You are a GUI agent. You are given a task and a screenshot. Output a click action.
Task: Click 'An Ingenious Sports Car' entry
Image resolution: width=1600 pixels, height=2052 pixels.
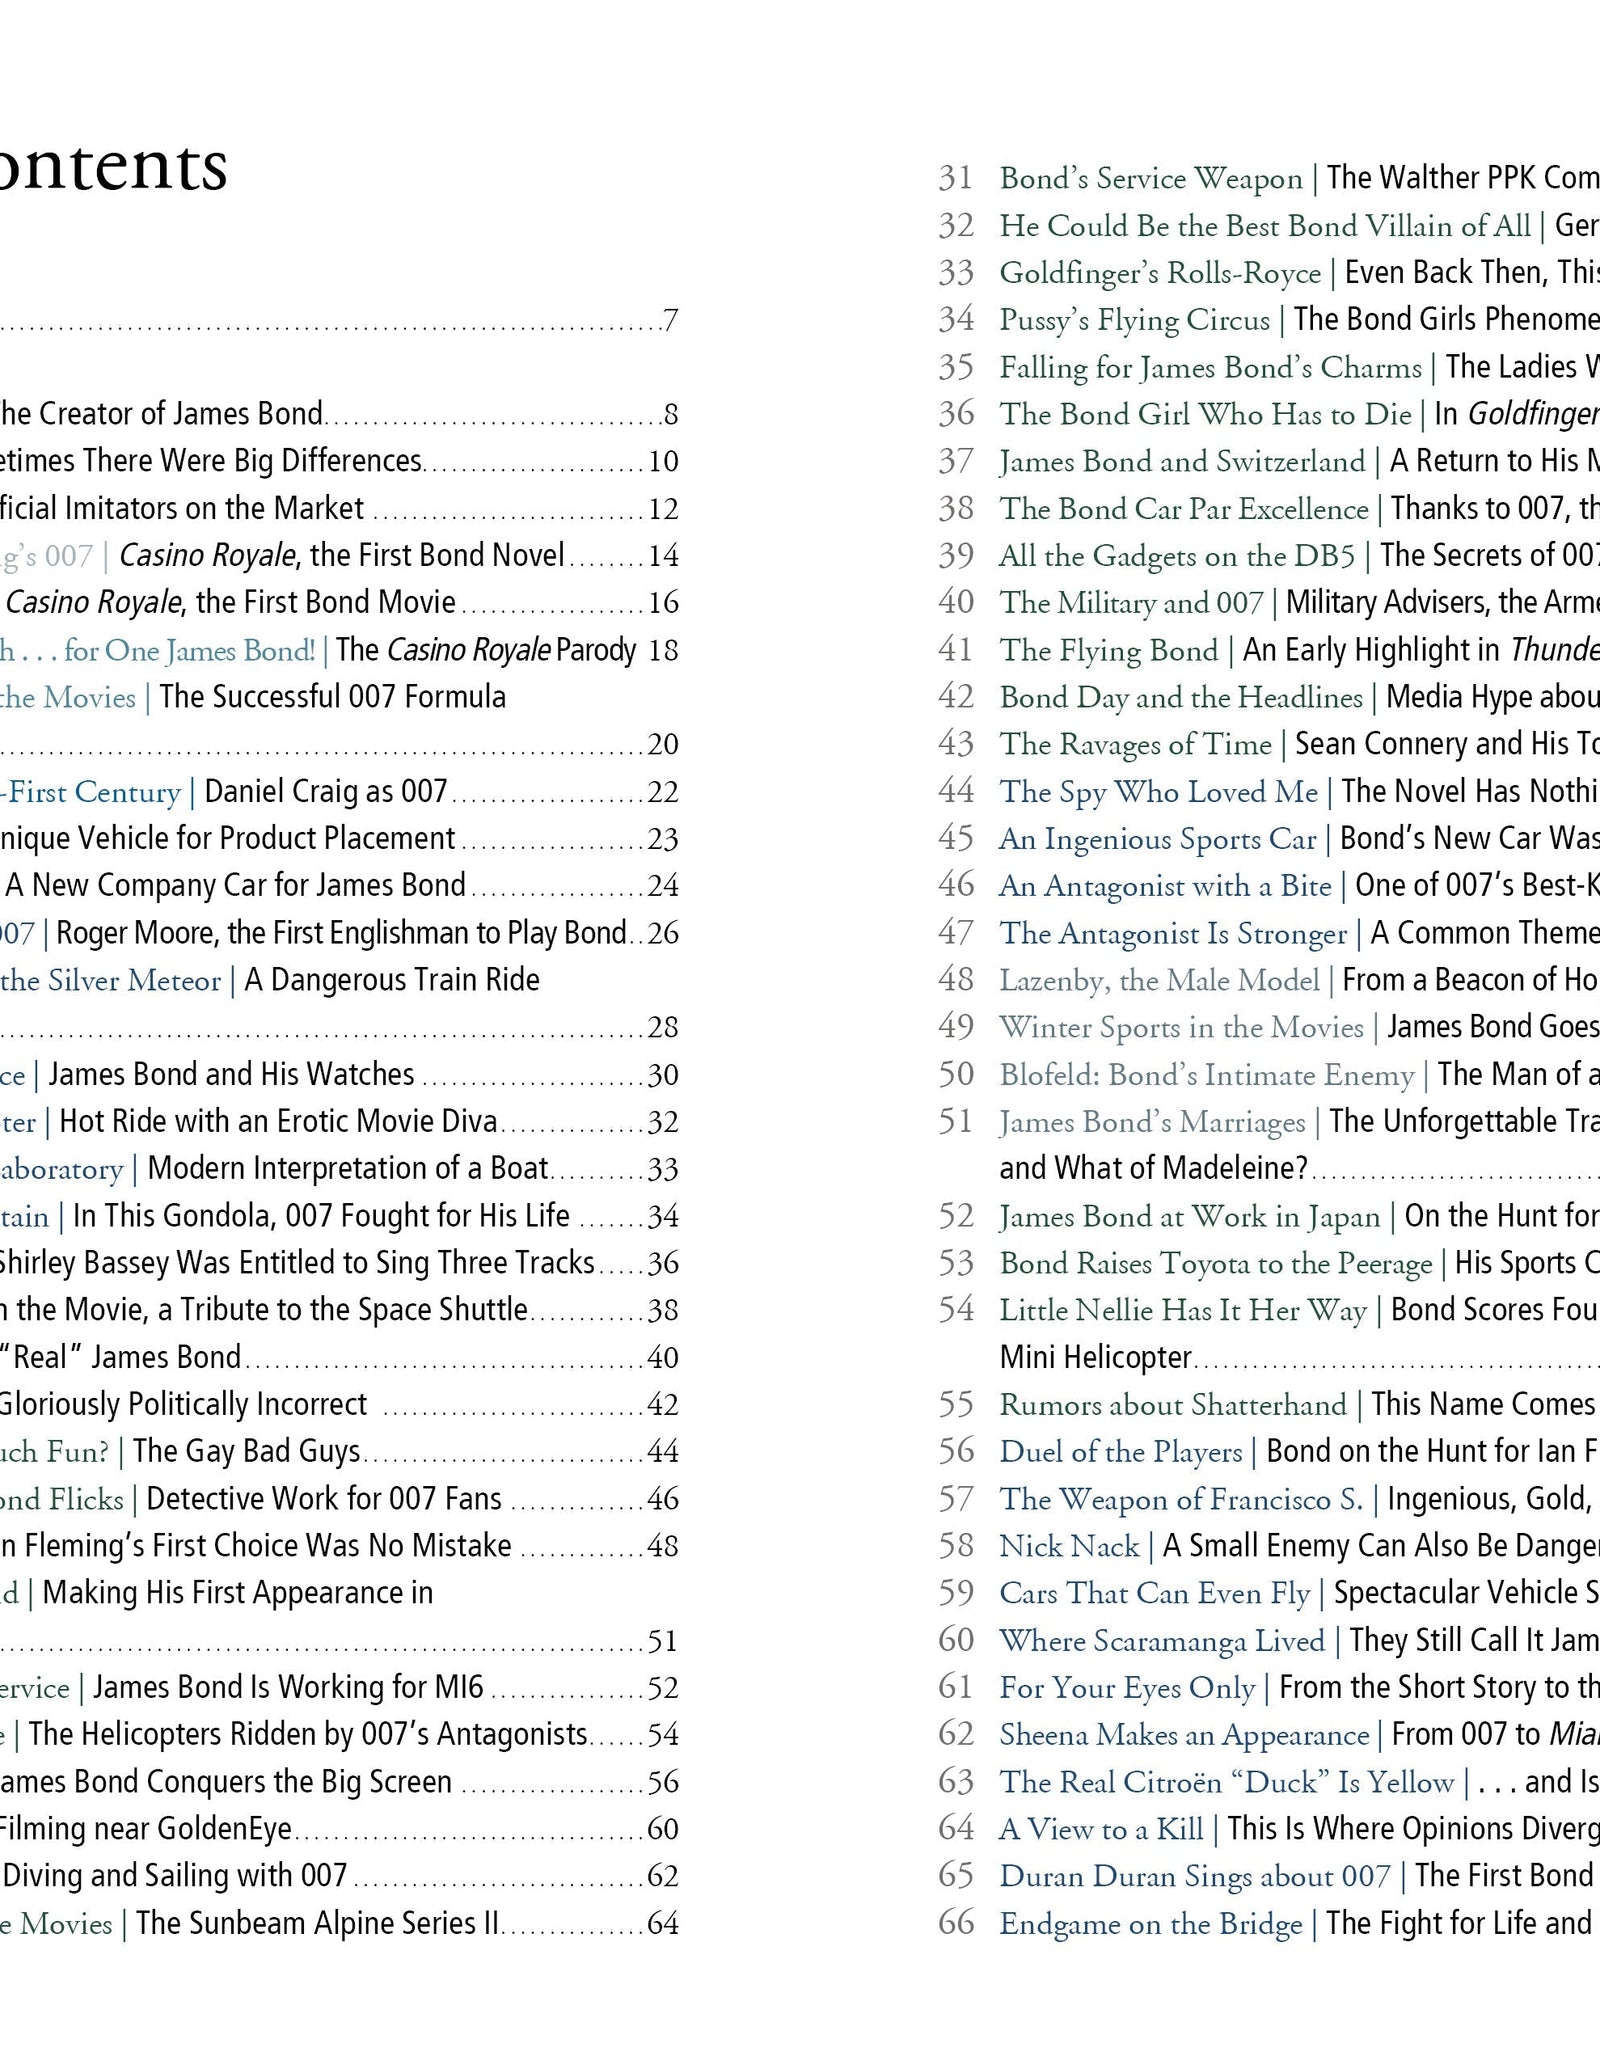pyautogui.click(x=1157, y=839)
